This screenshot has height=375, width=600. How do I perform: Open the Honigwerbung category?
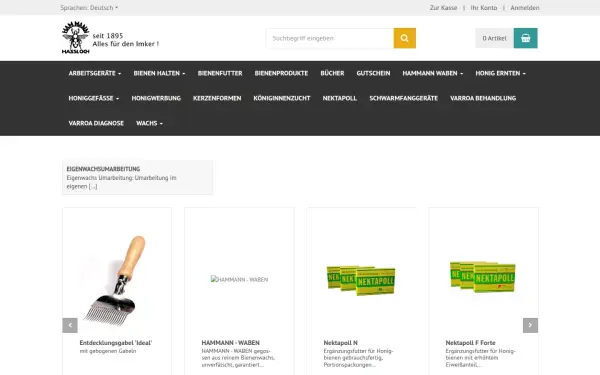click(156, 98)
